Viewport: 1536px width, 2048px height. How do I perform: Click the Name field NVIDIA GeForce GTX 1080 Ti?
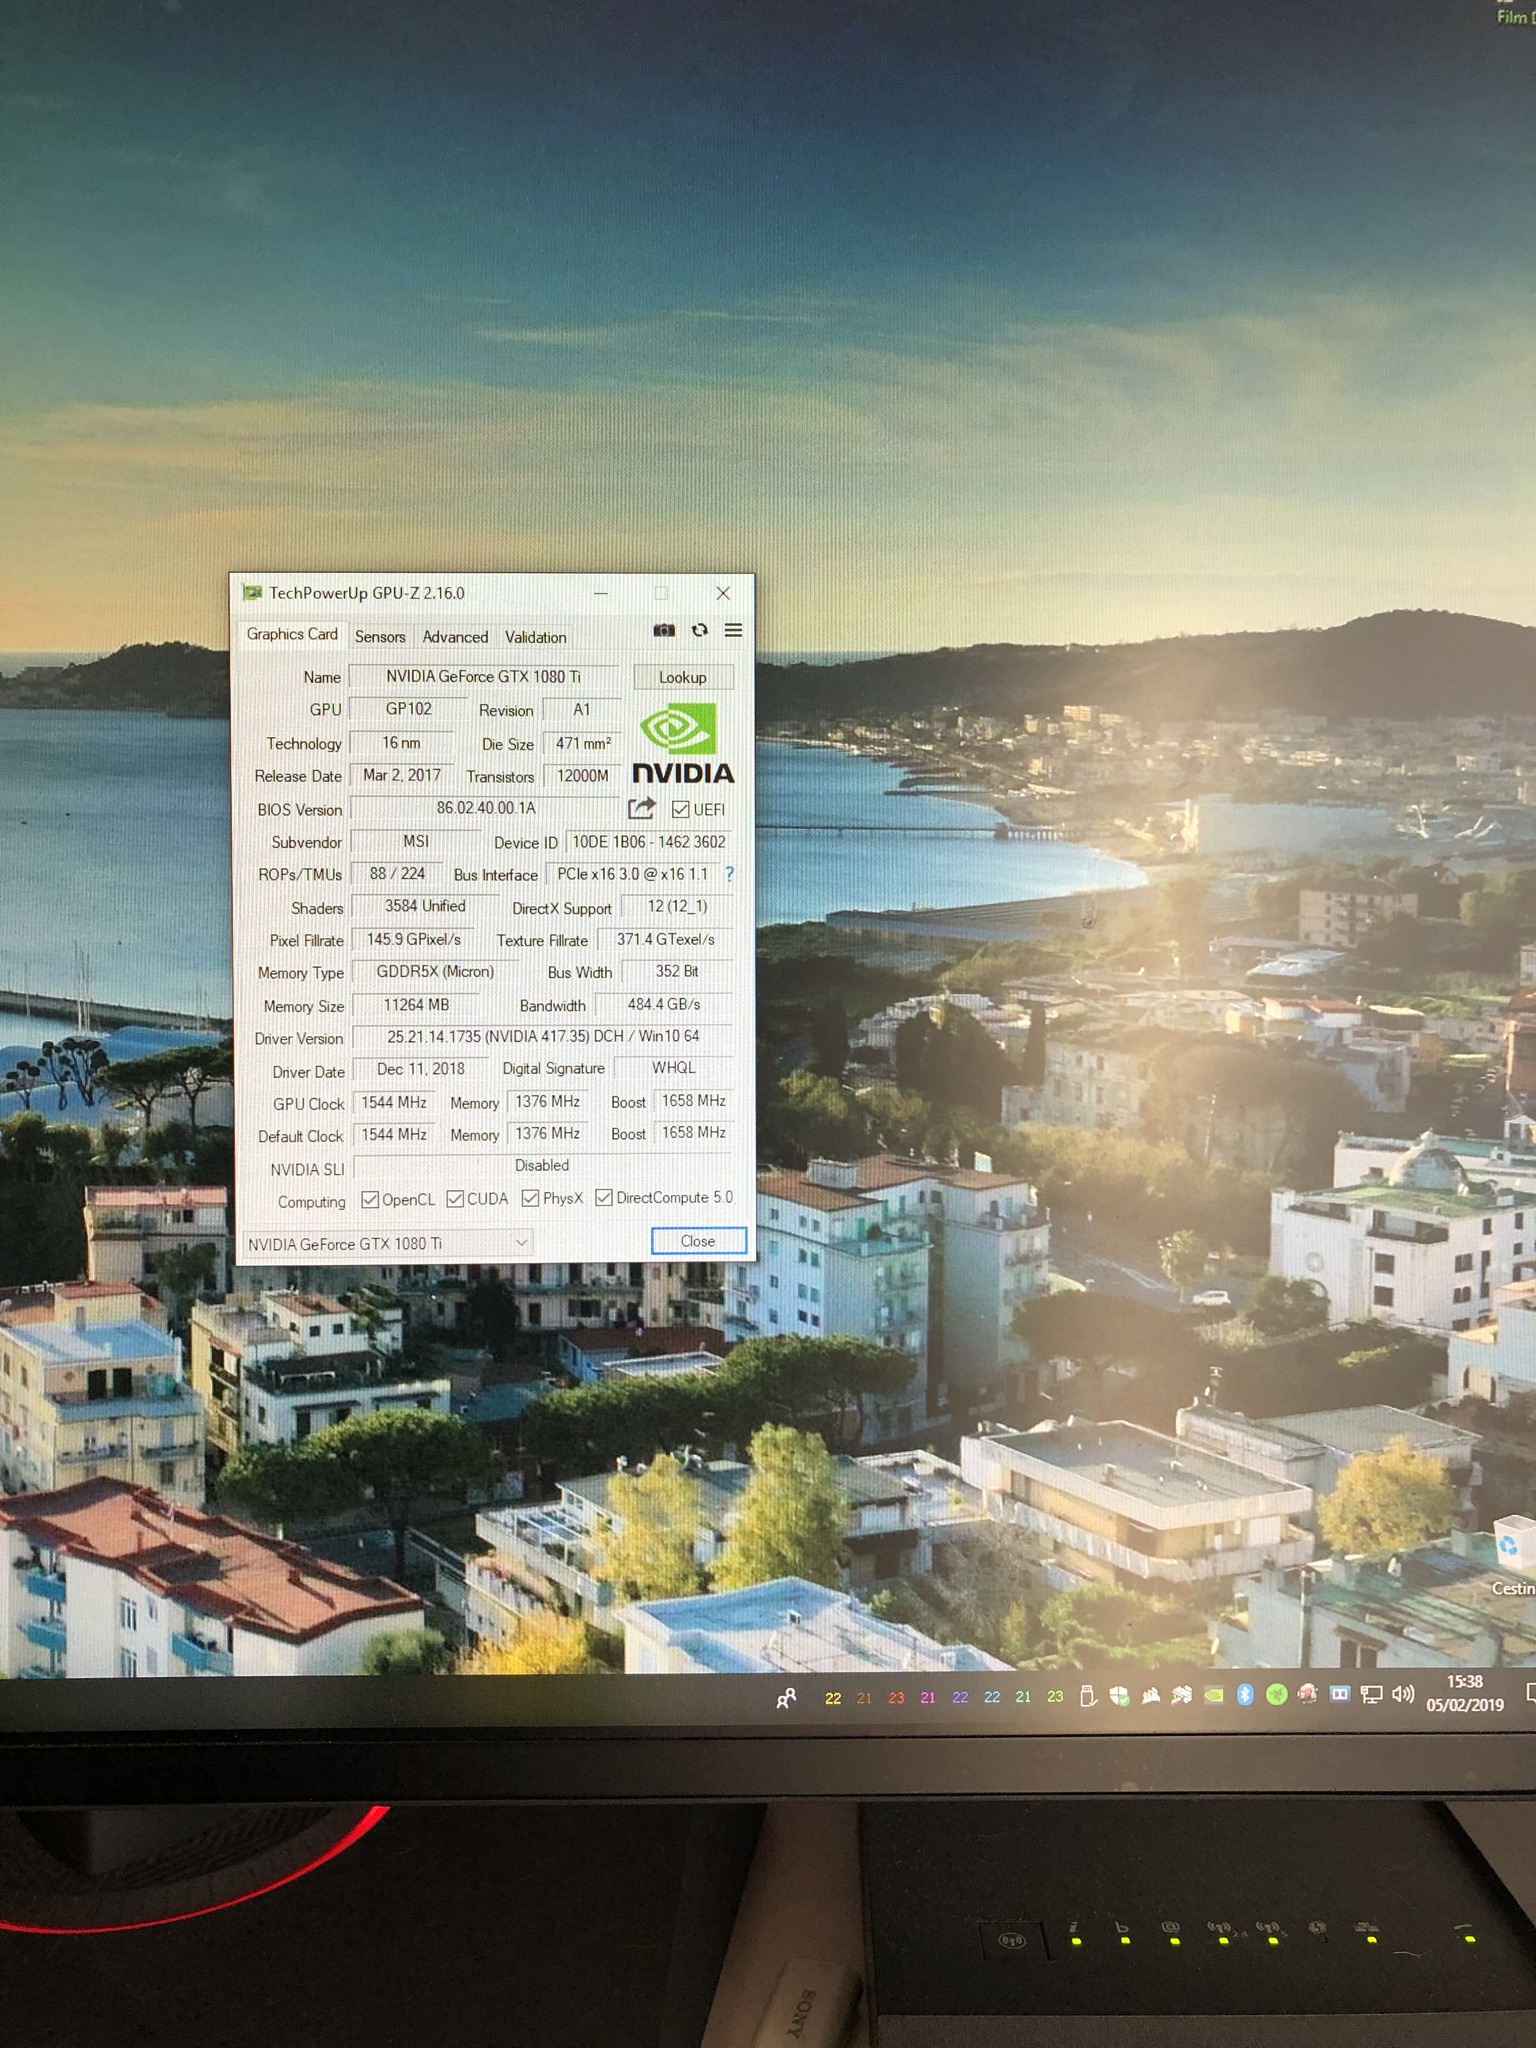coord(484,677)
